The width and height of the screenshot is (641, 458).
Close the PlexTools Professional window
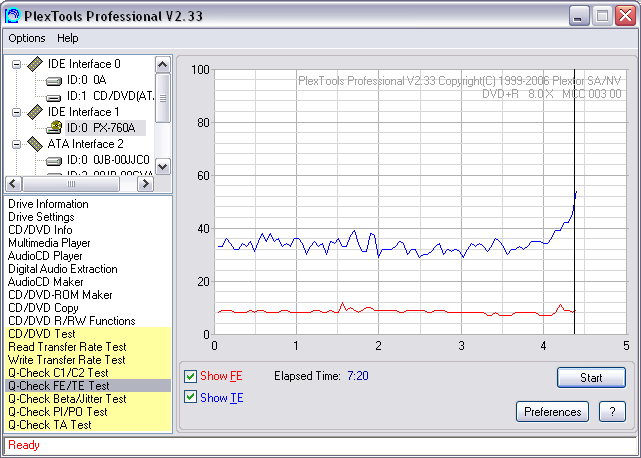(x=625, y=16)
